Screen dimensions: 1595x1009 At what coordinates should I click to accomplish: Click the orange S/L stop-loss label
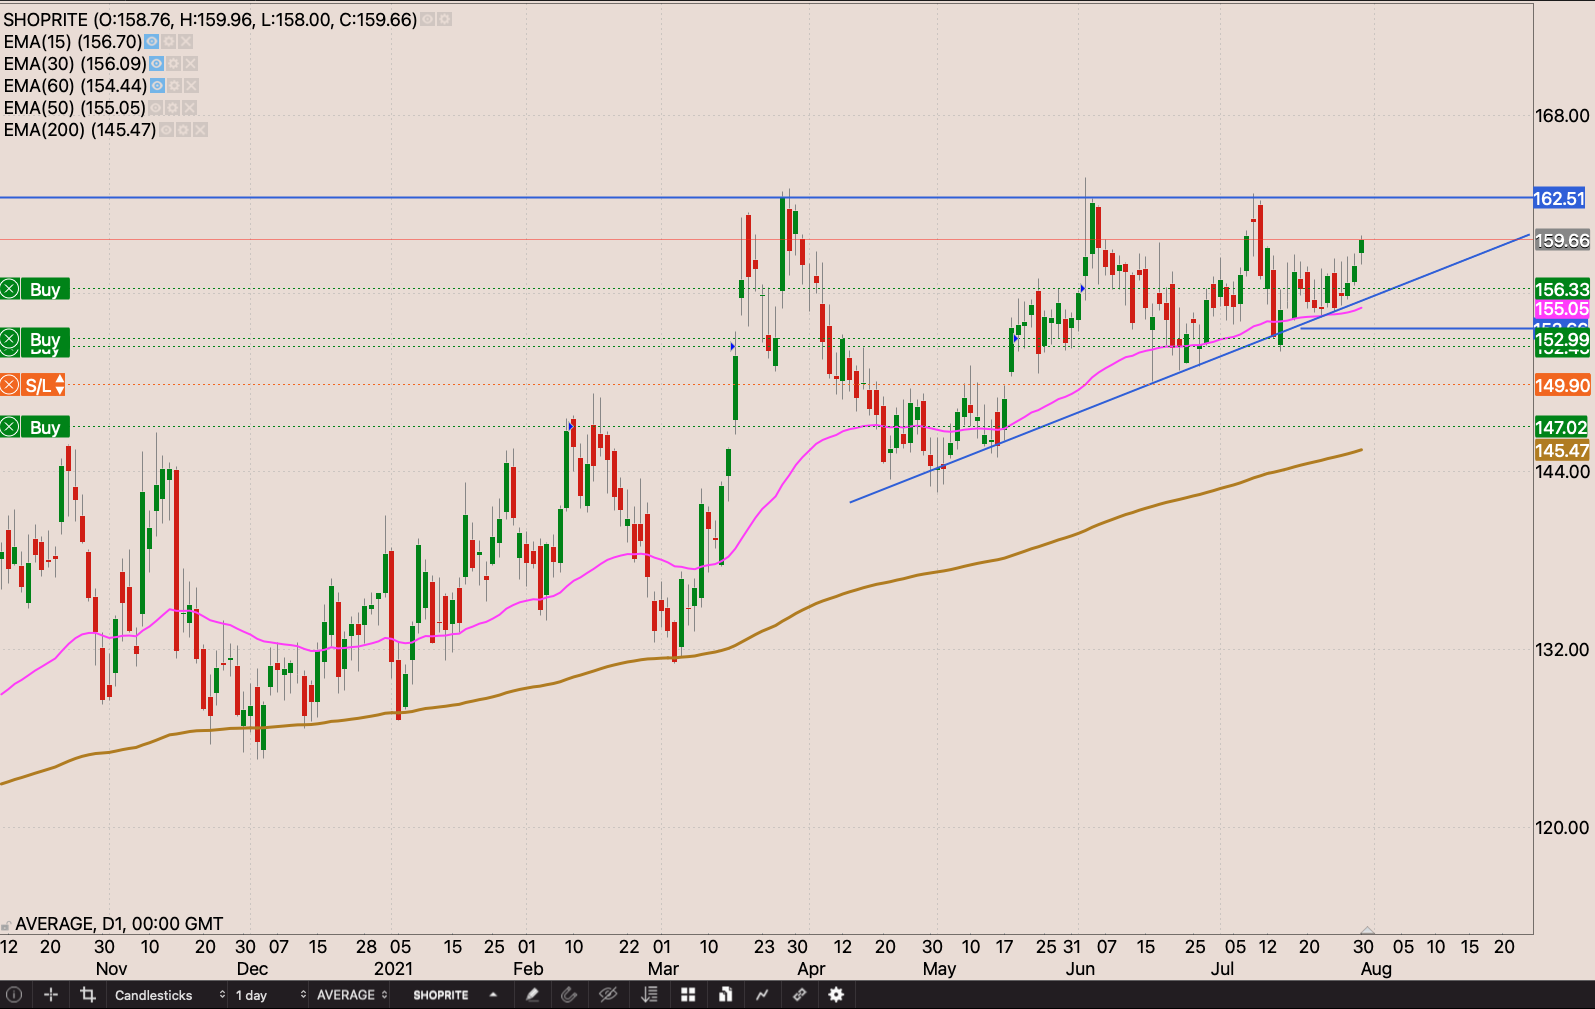click(39, 385)
